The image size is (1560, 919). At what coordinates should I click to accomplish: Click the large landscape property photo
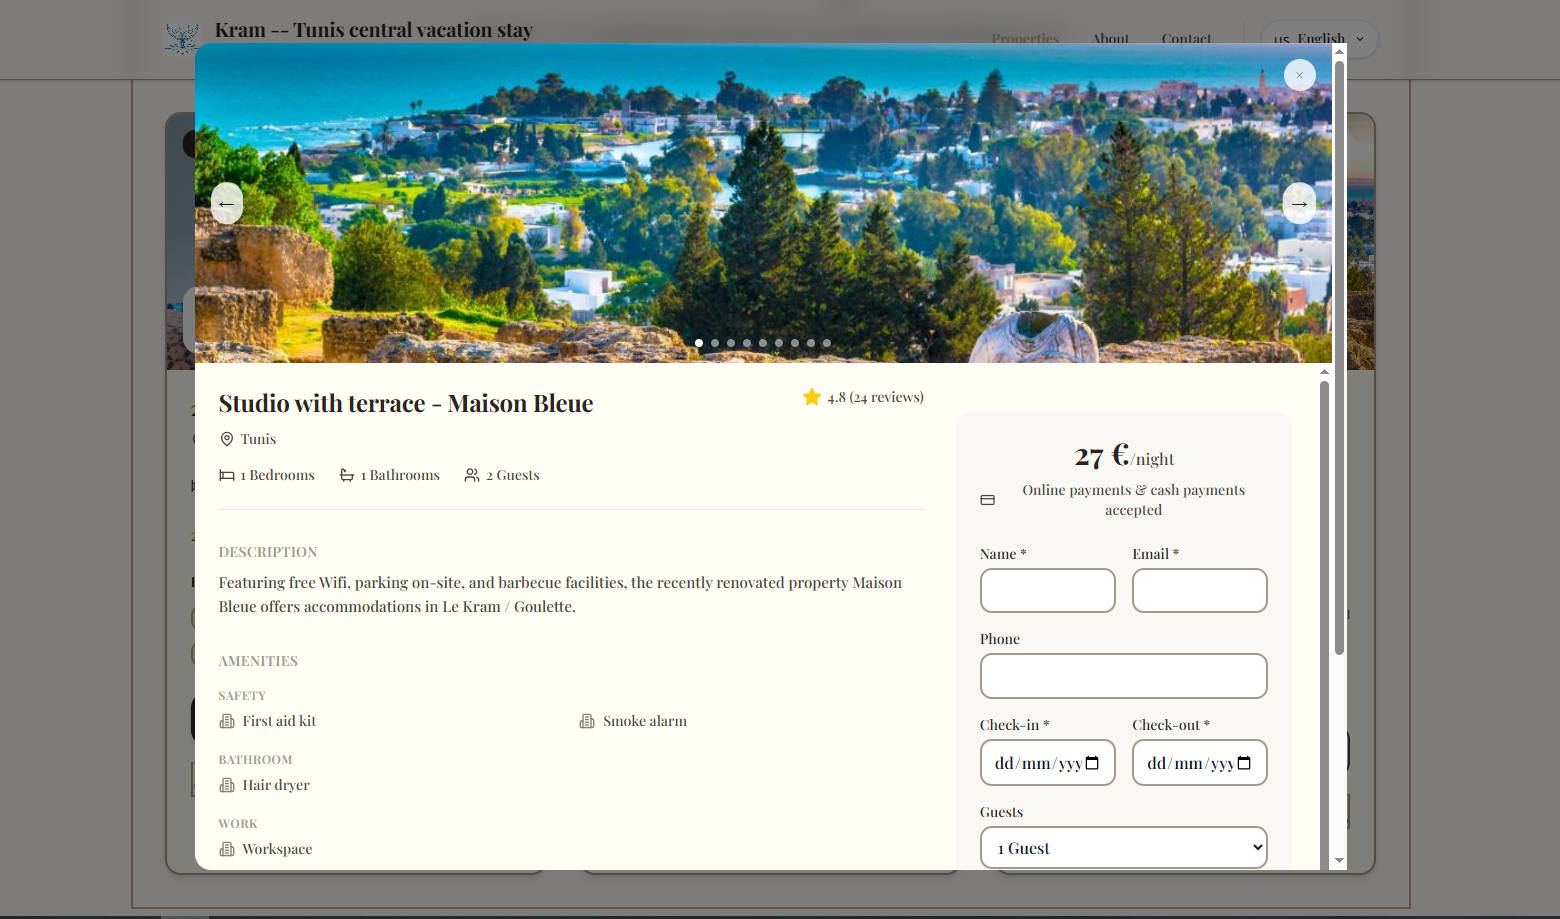pos(763,203)
